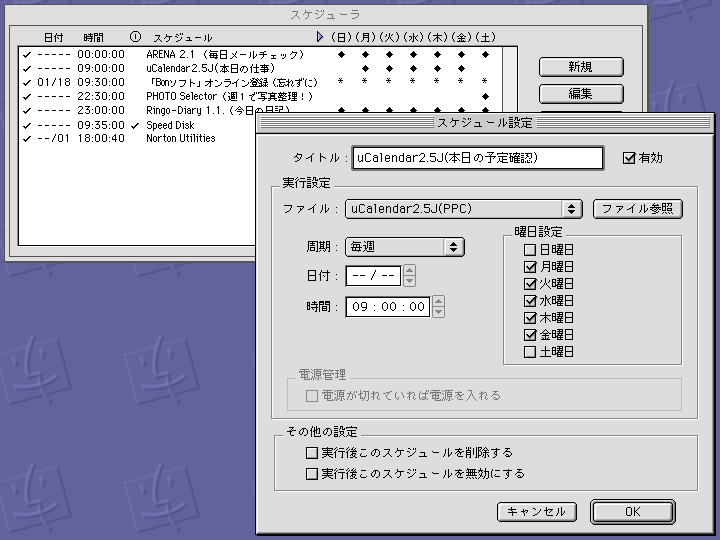Enable 実行後このスケジュールを無効にする checkbox

click(x=312, y=473)
